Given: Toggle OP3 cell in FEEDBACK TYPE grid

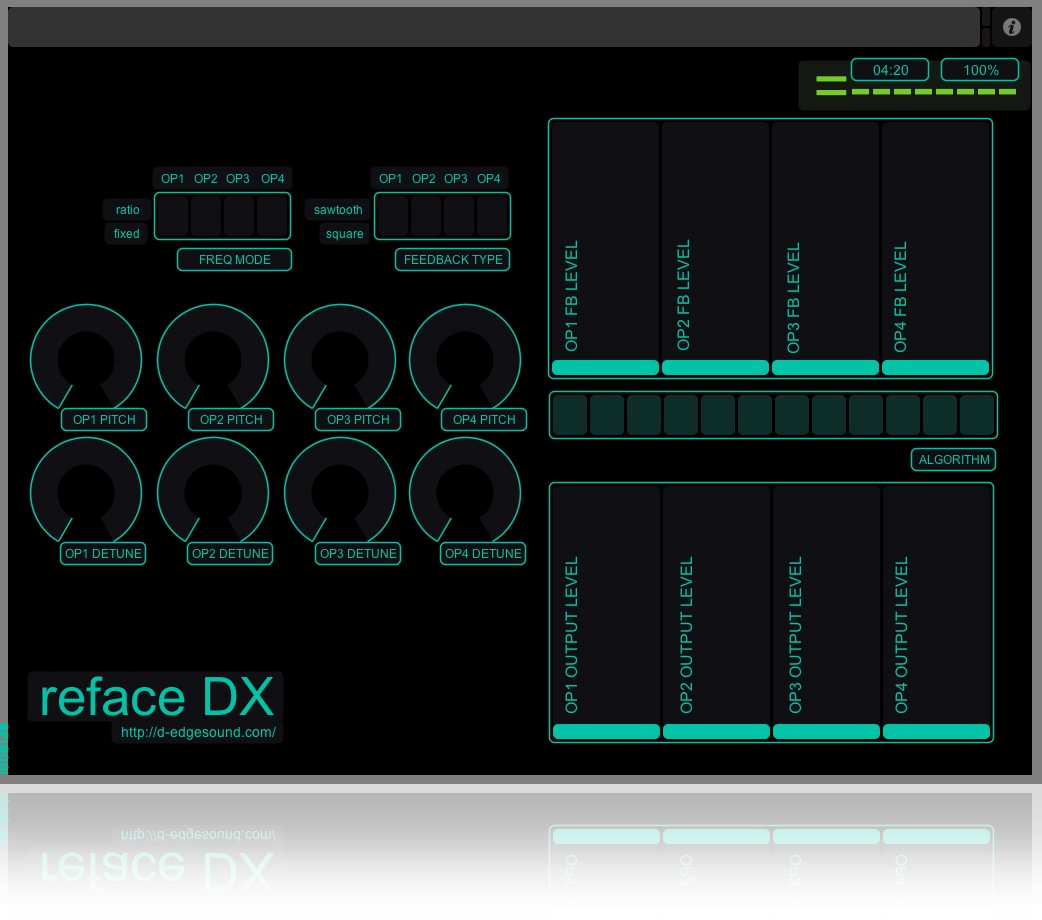Looking at the screenshot, I should pyautogui.click(x=459, y=216).
